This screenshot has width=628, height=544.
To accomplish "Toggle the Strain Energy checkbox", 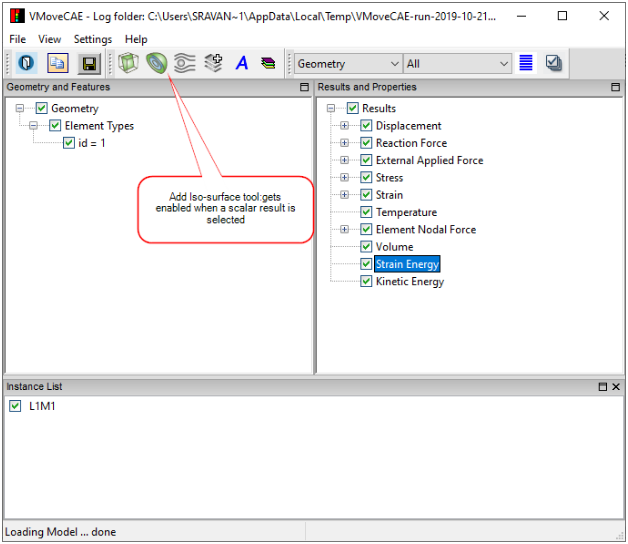I will [x=366, y=264].
